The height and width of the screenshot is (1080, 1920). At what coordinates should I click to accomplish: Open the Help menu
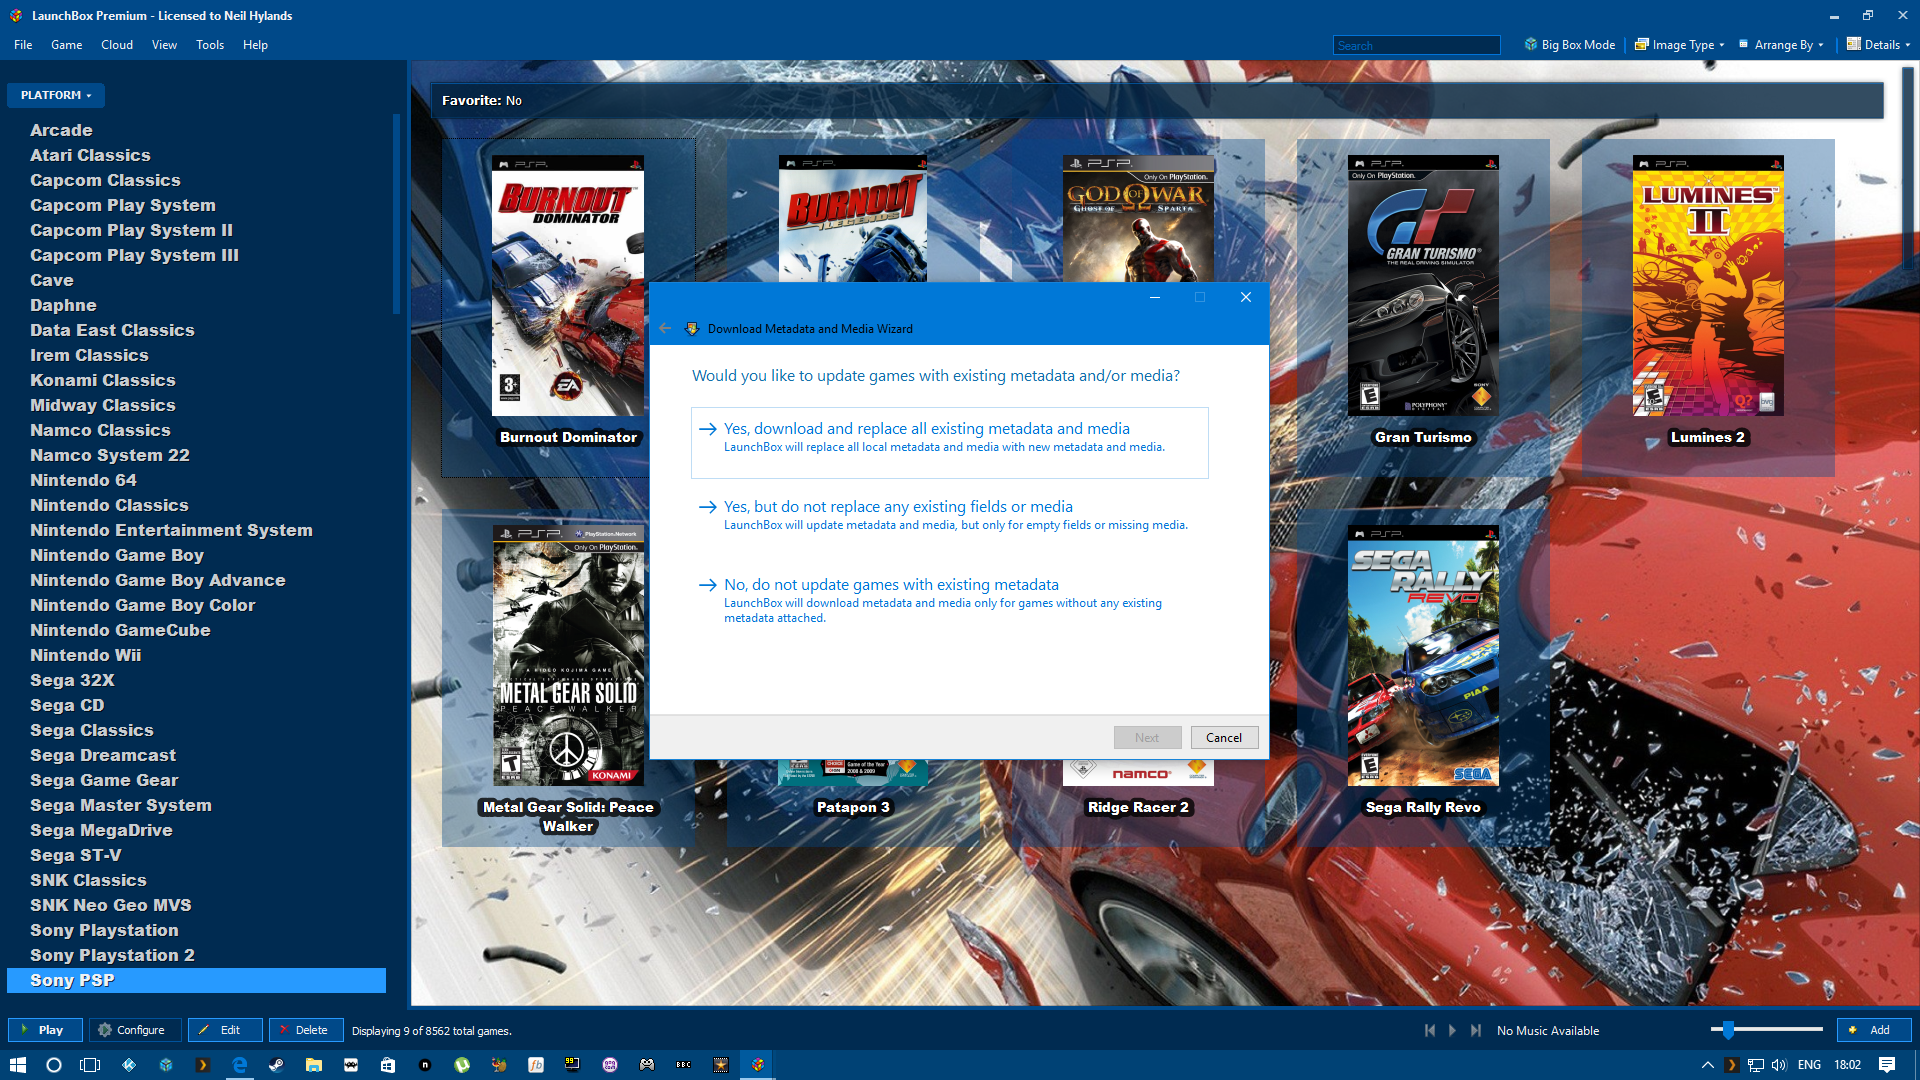[x=255, y=45]
